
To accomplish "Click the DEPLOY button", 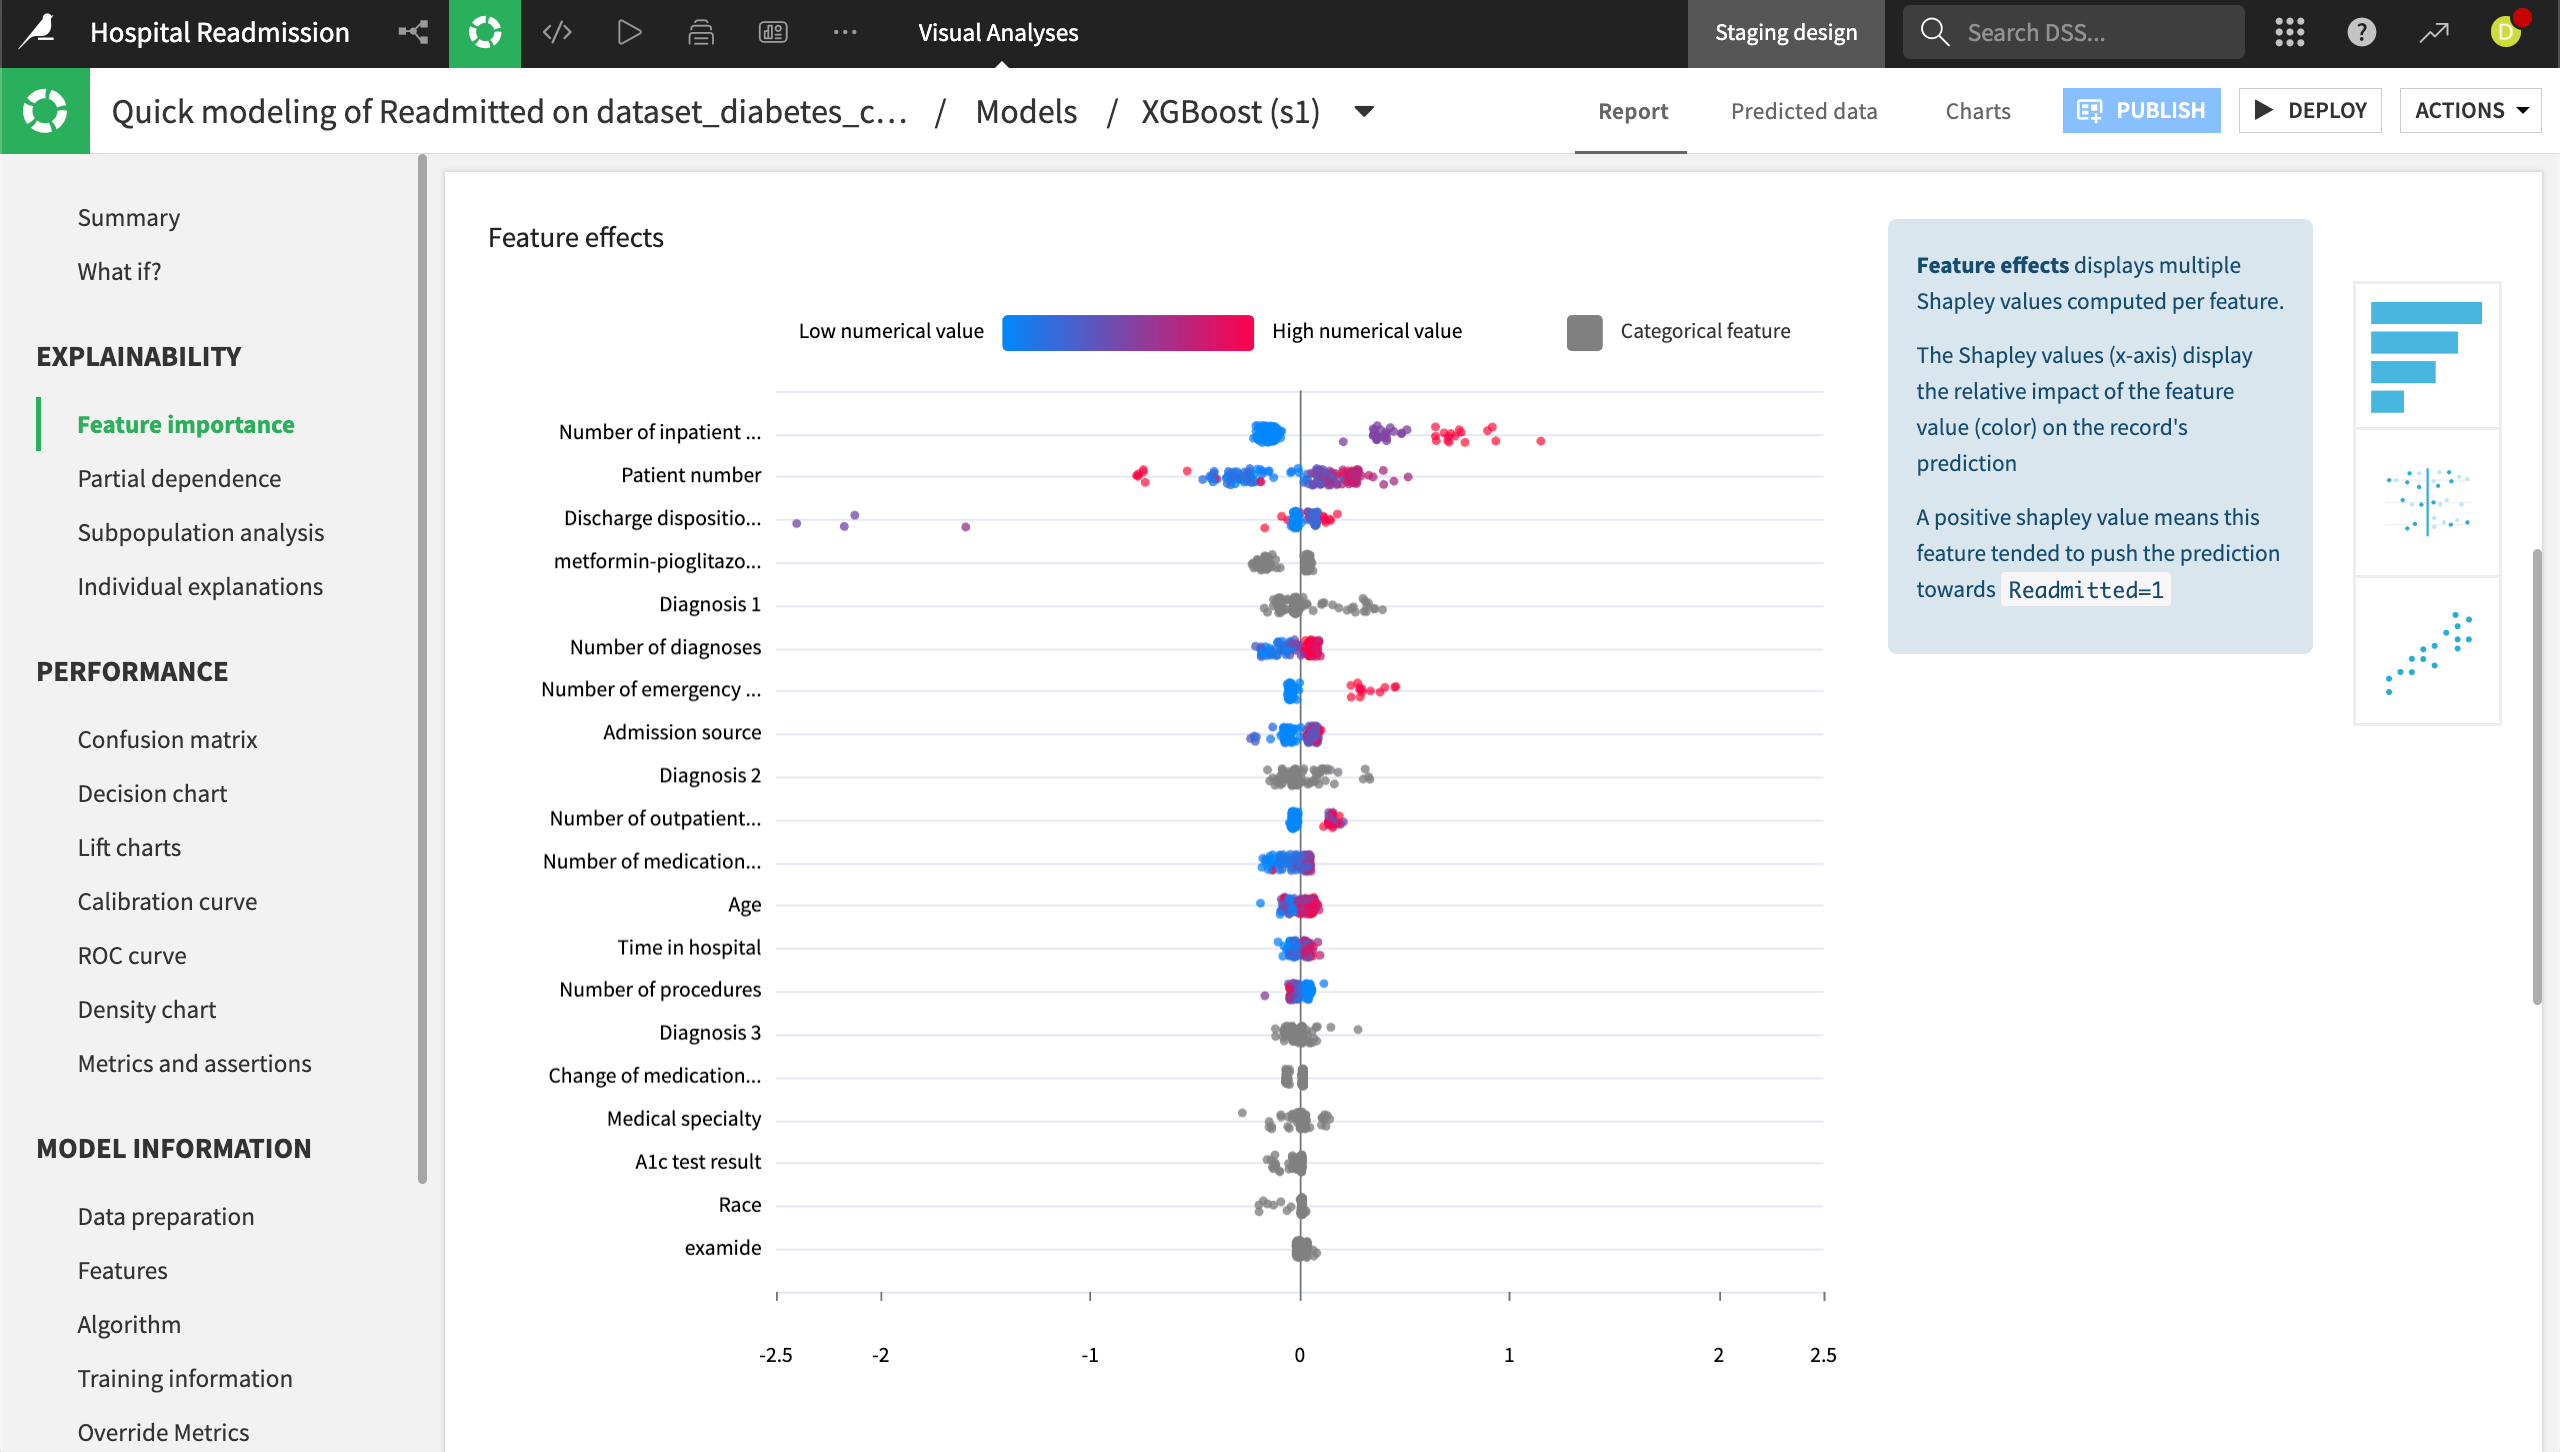I will (2311, 110).
